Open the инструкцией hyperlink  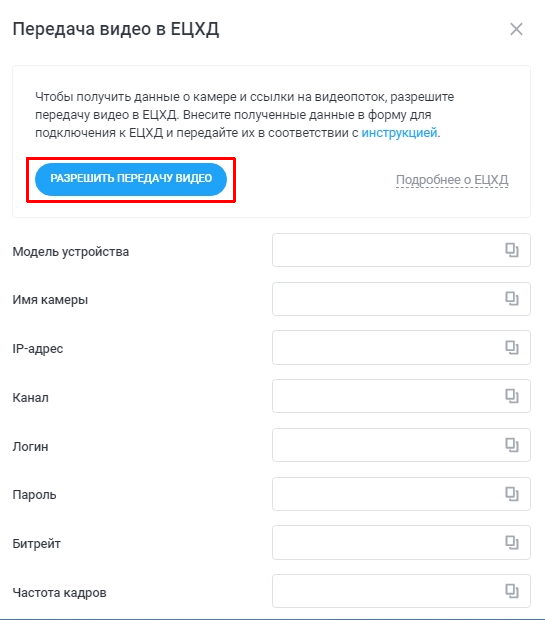[399, 132]
